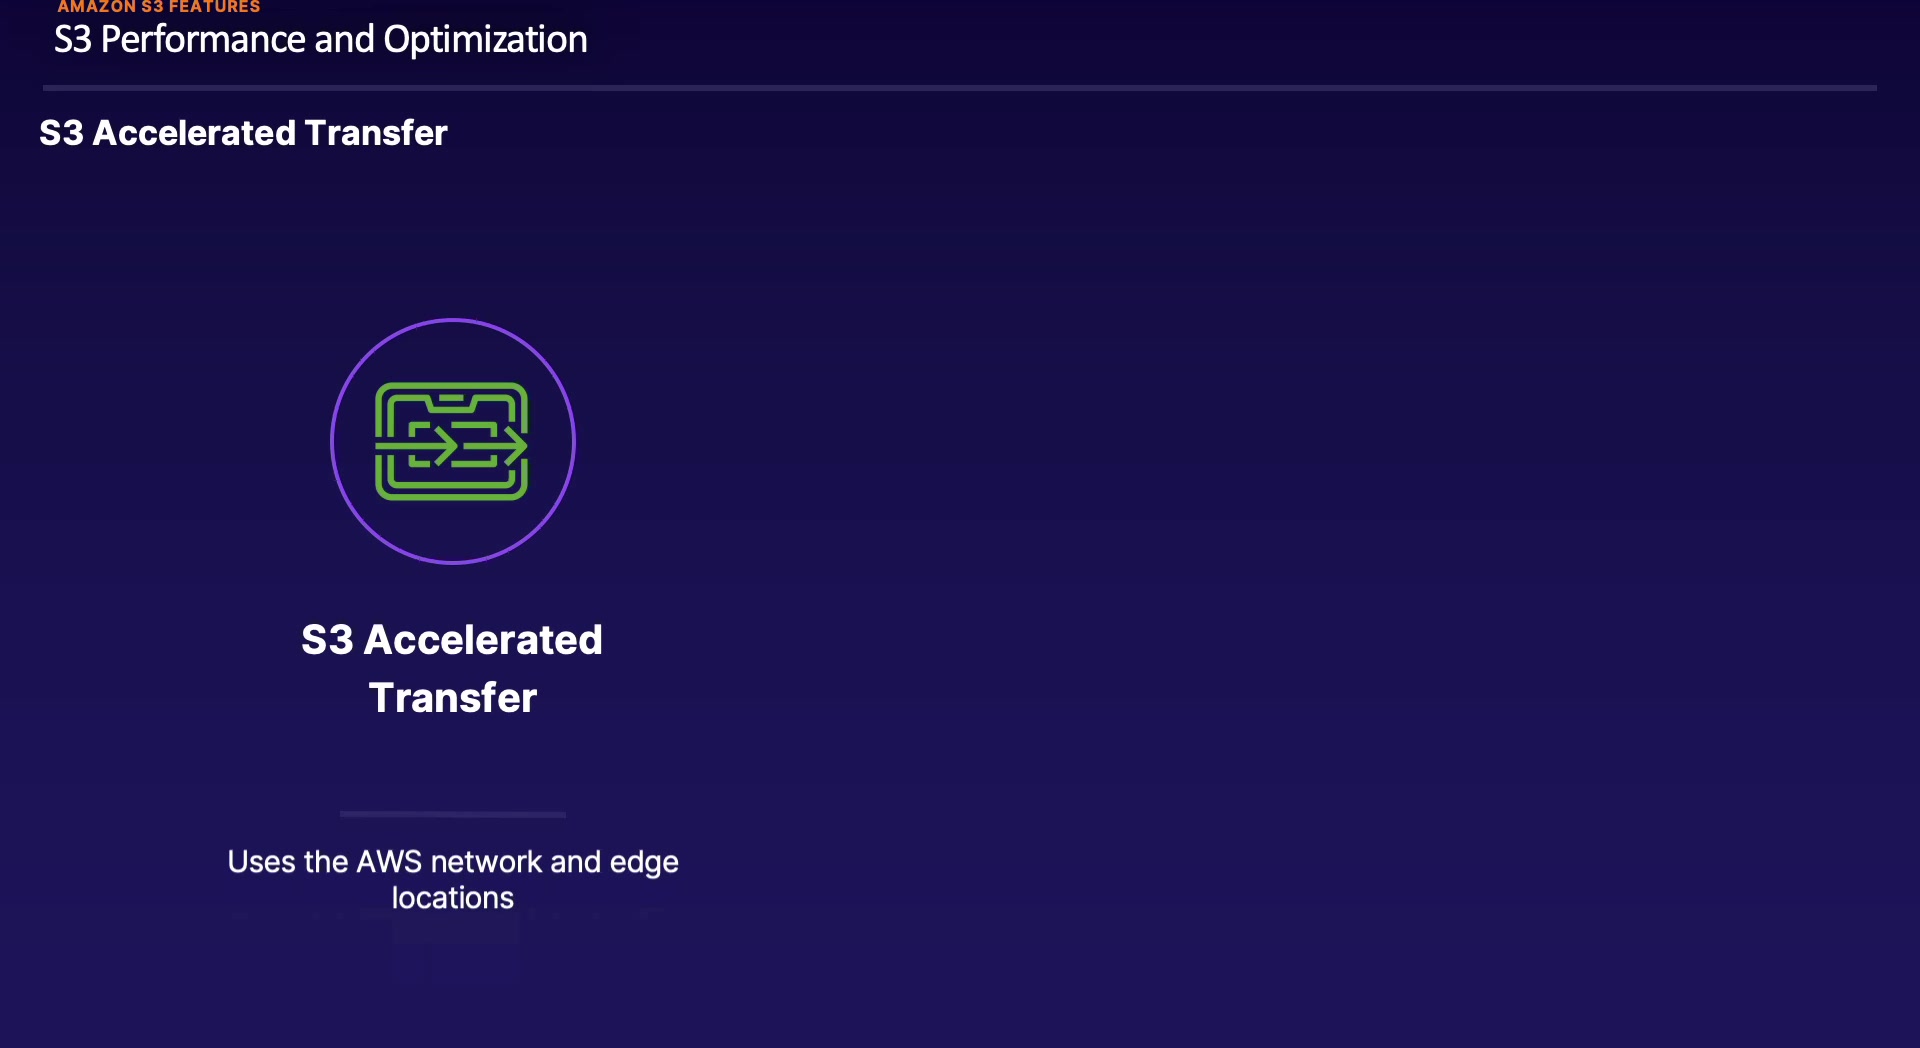The height and width of the screenshot is (1048, 1920).
Task: Click the top-left "S3 Accelerated Transfer" section heading
Action: click(243, 133)
